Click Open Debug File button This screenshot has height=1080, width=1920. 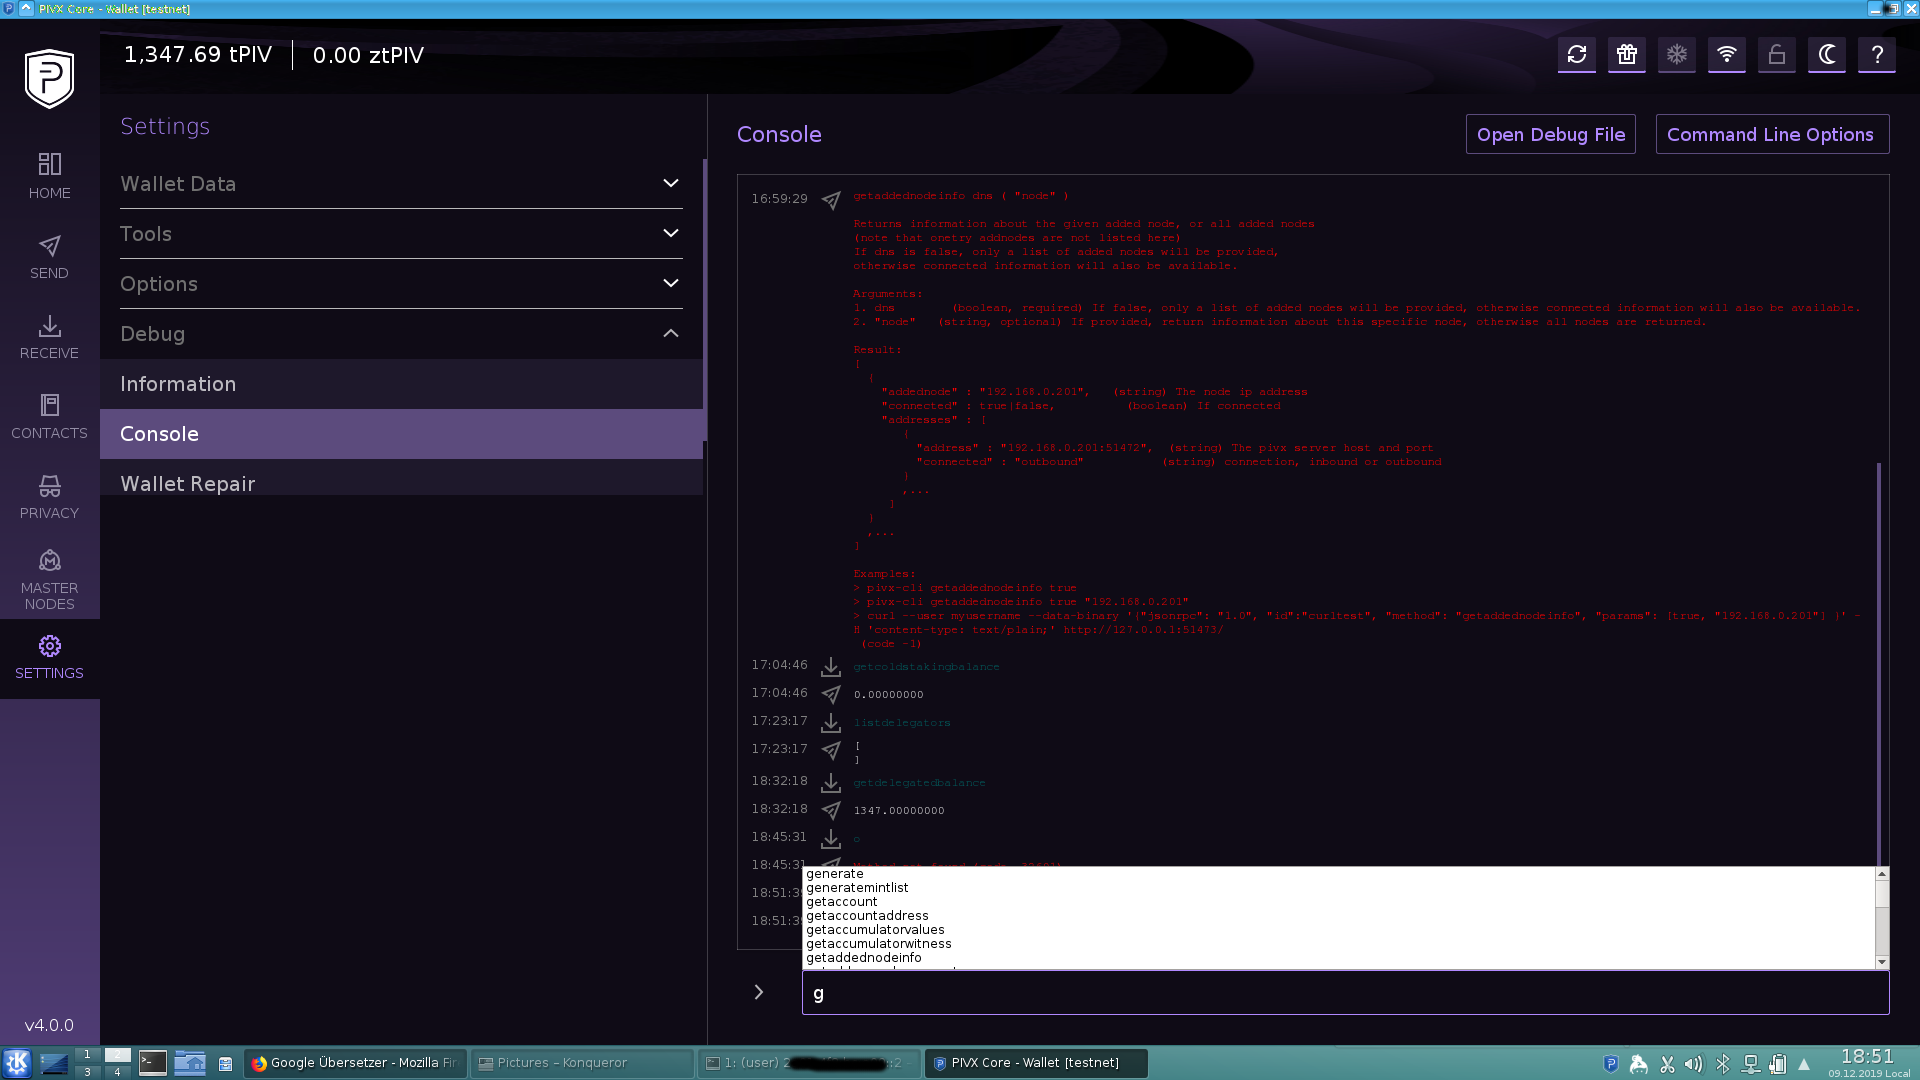point(1550,134)
